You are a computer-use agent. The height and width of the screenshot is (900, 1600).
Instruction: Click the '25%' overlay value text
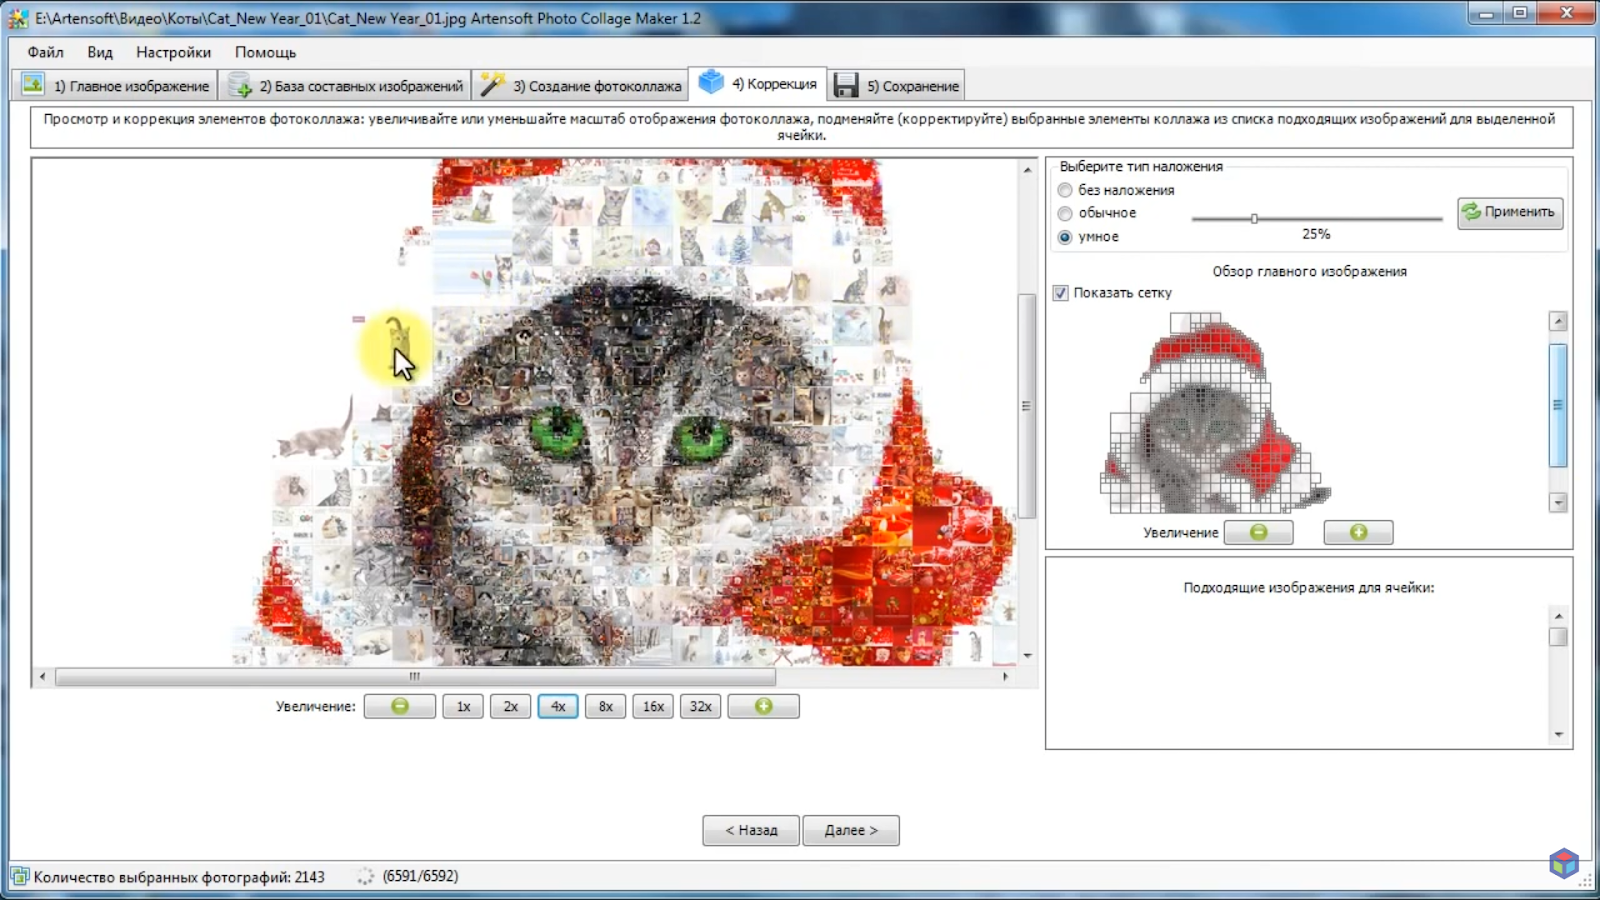coord(1316,234)
